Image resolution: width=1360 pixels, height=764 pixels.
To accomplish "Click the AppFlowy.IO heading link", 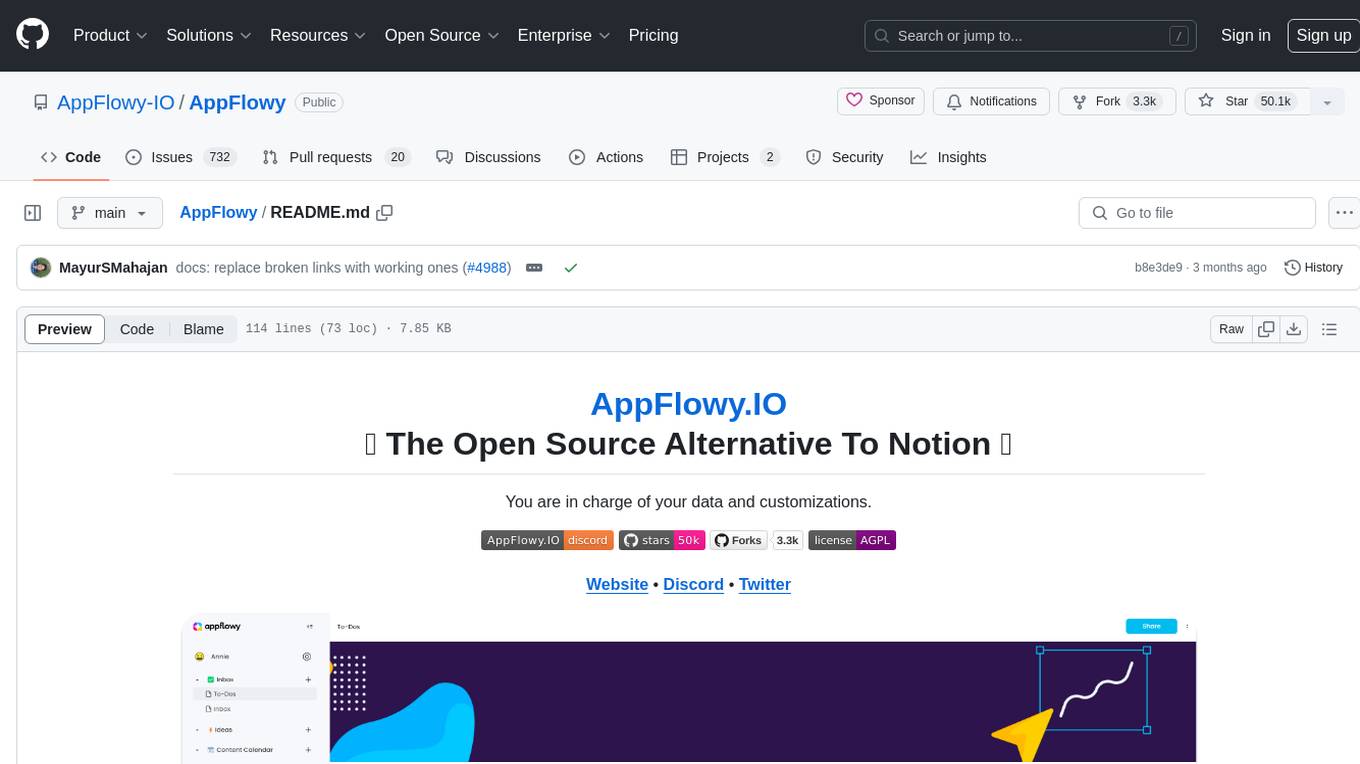I will pyautogui.click(x=688, y=403).
